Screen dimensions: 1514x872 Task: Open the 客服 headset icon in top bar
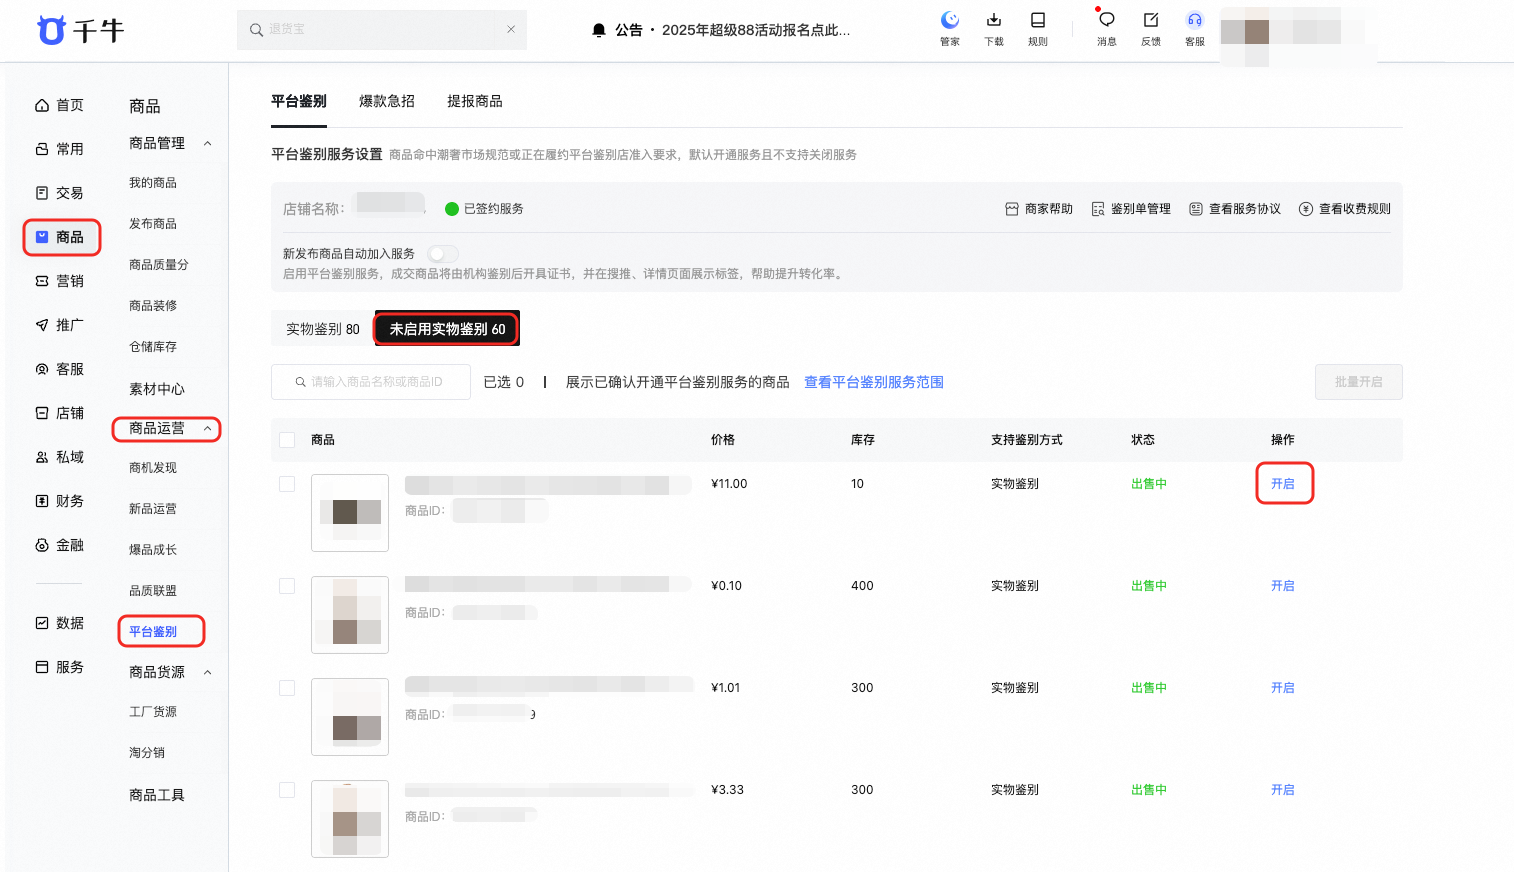pos(1195,28)
